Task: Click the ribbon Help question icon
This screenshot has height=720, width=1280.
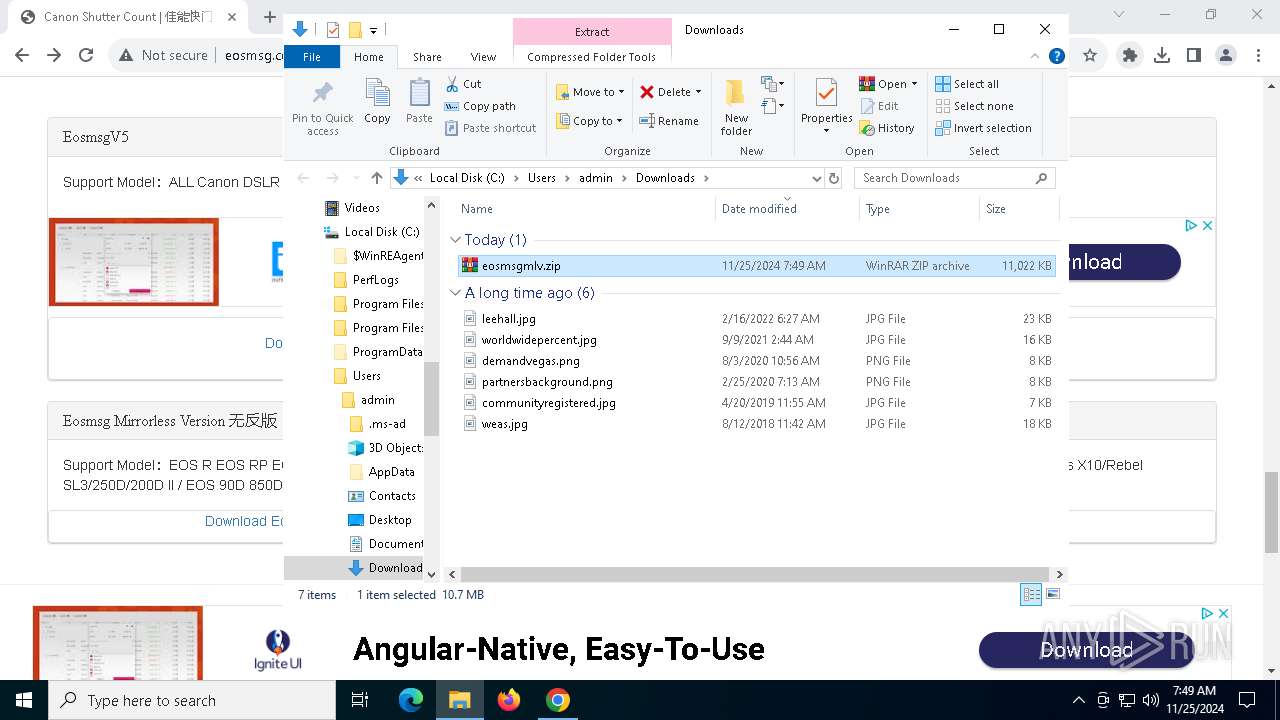Action: point(1056,57)
